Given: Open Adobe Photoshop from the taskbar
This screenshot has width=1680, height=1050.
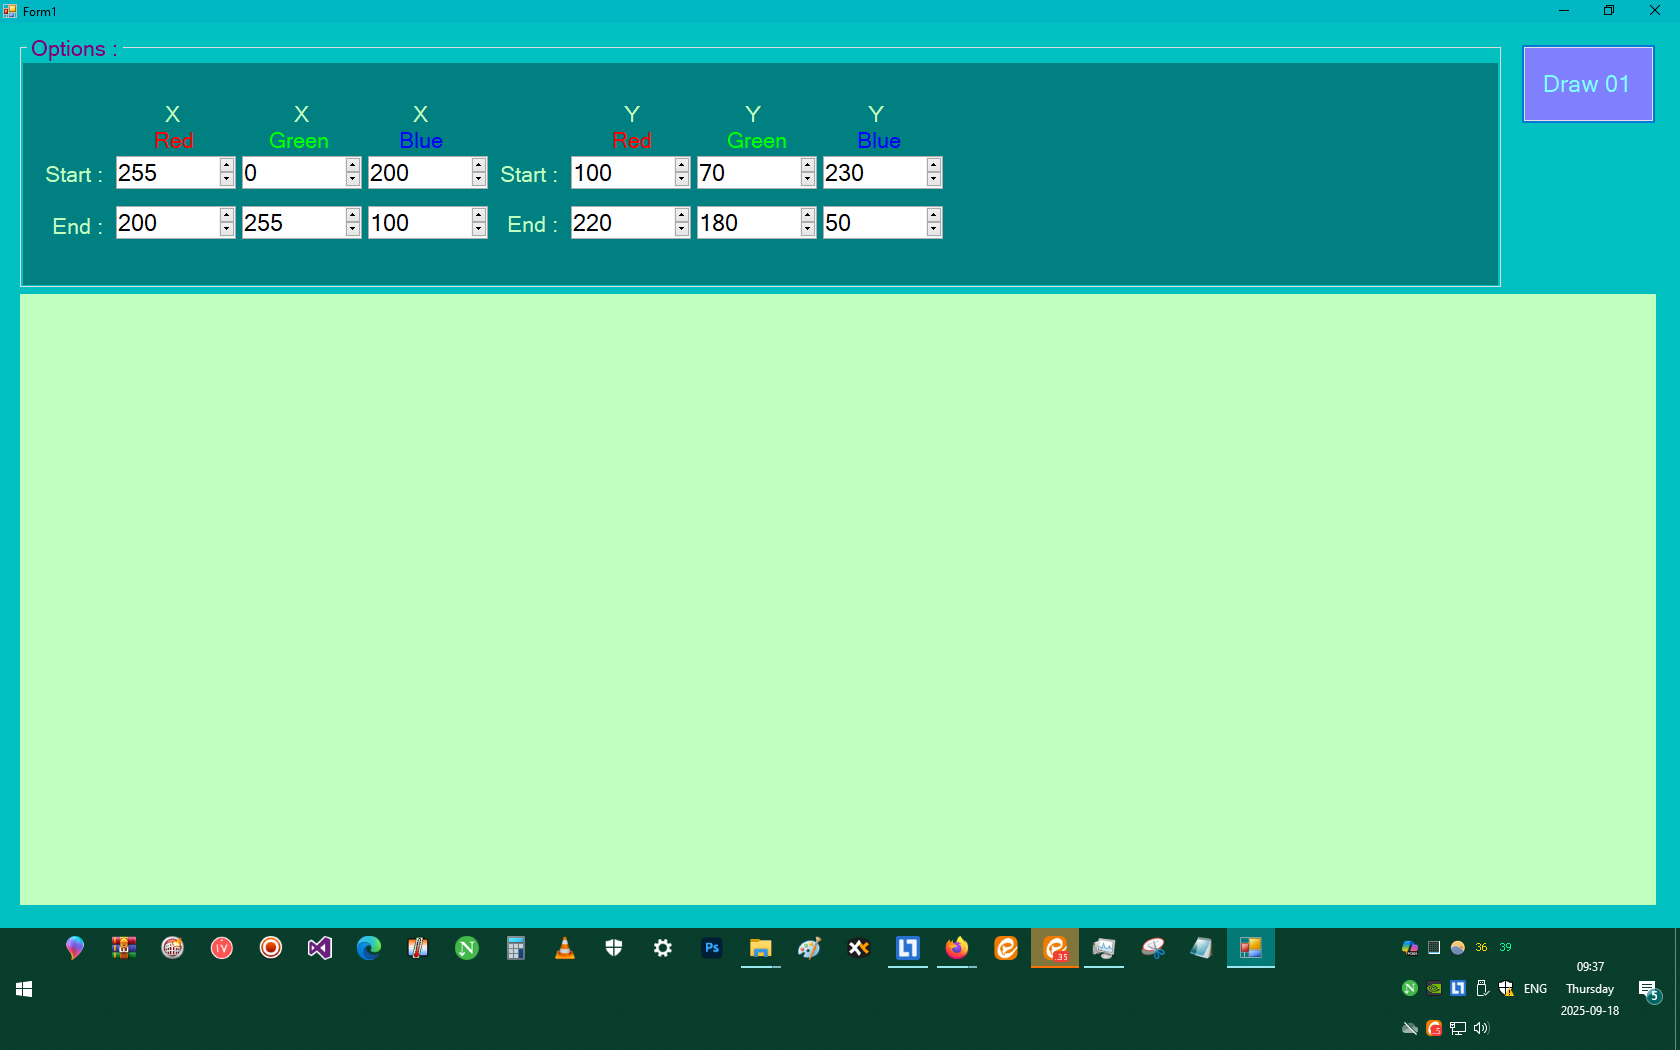Looking at the screenshot, I should [712, 948].
